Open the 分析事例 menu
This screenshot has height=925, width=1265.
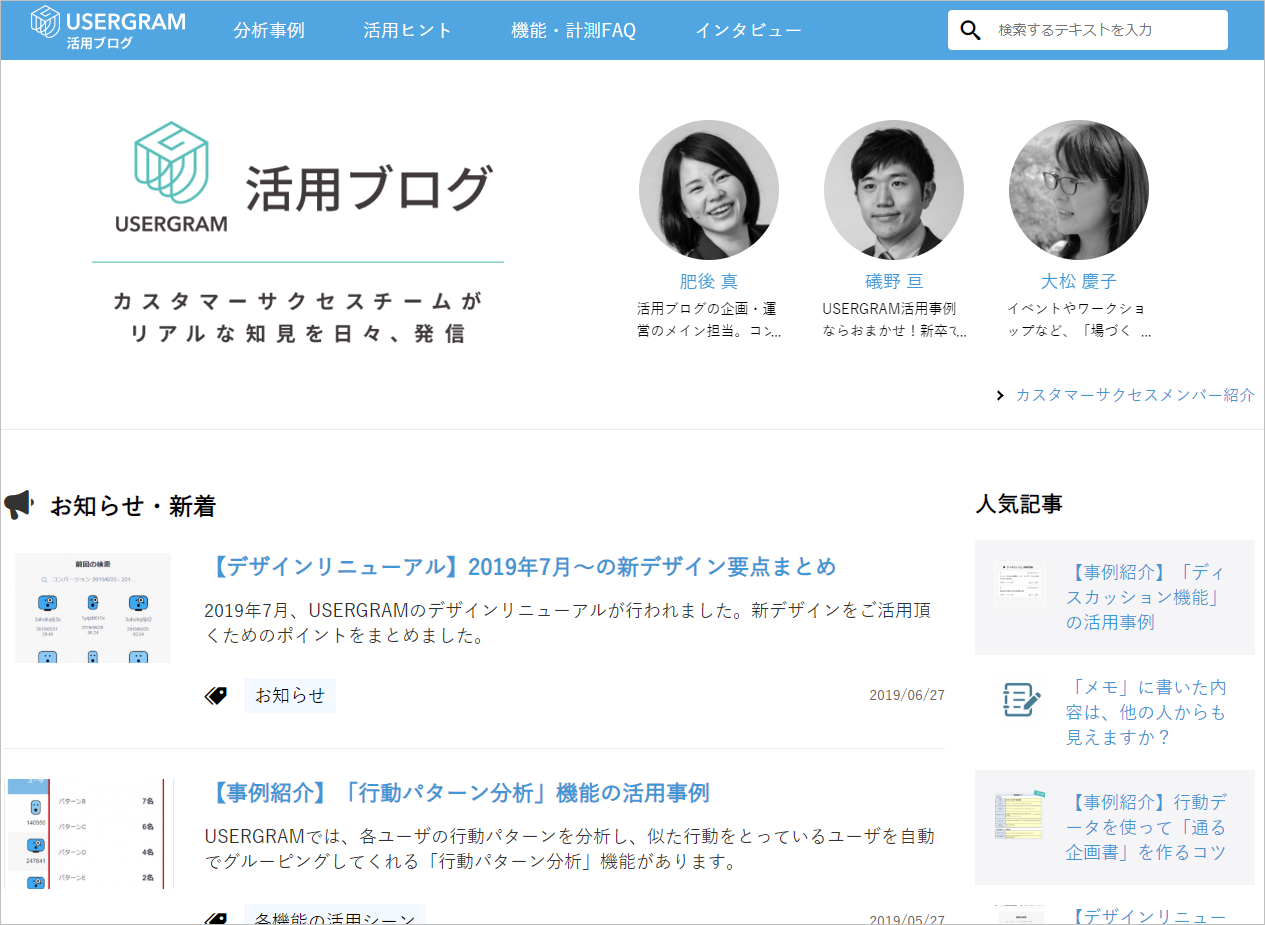269,30
